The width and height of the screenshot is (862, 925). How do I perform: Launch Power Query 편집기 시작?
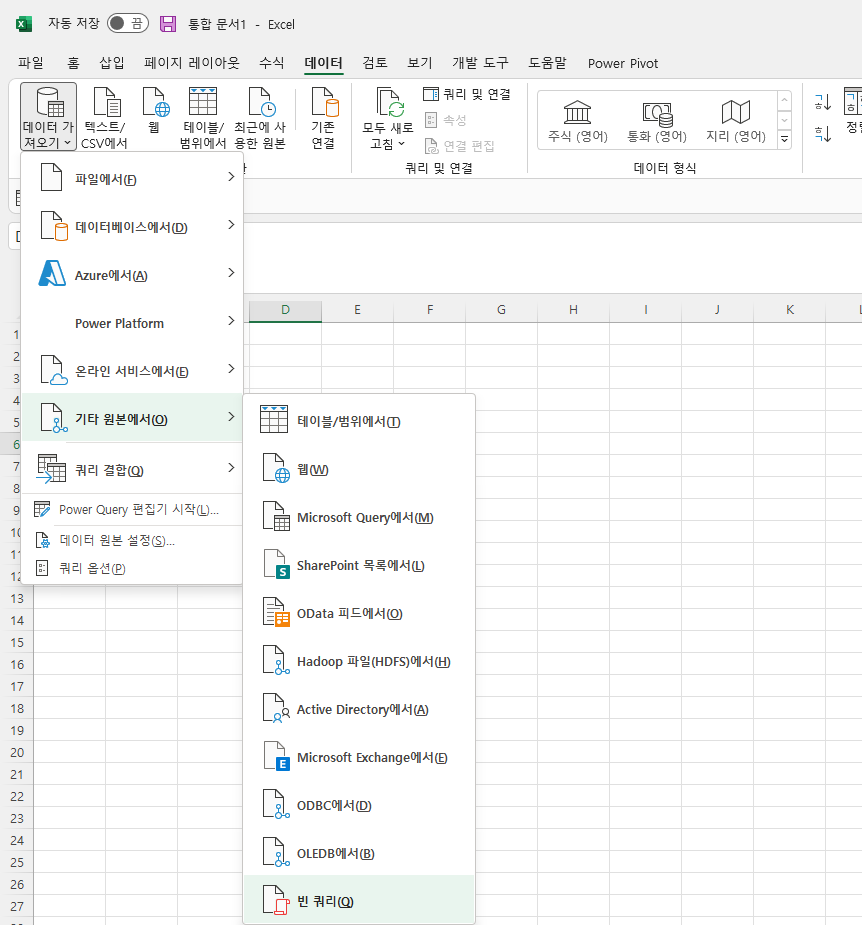click(132, 510)
